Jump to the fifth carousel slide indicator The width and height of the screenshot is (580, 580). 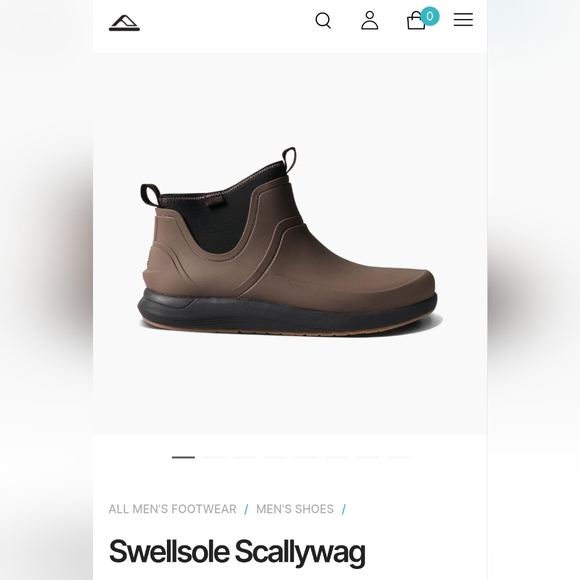pos(306,458)
